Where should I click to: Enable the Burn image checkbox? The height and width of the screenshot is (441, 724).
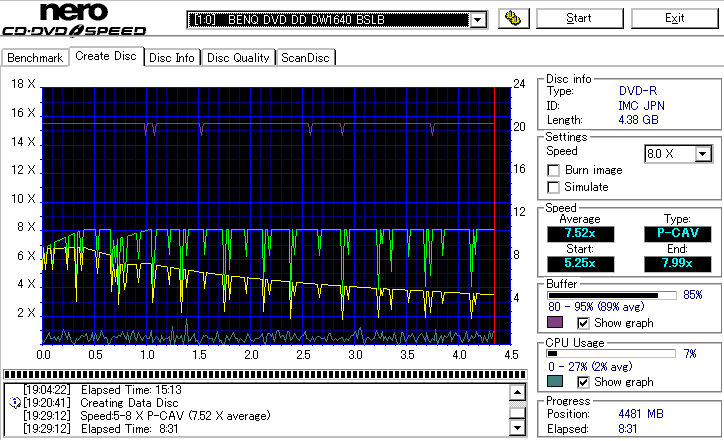(x=554, y=171)
